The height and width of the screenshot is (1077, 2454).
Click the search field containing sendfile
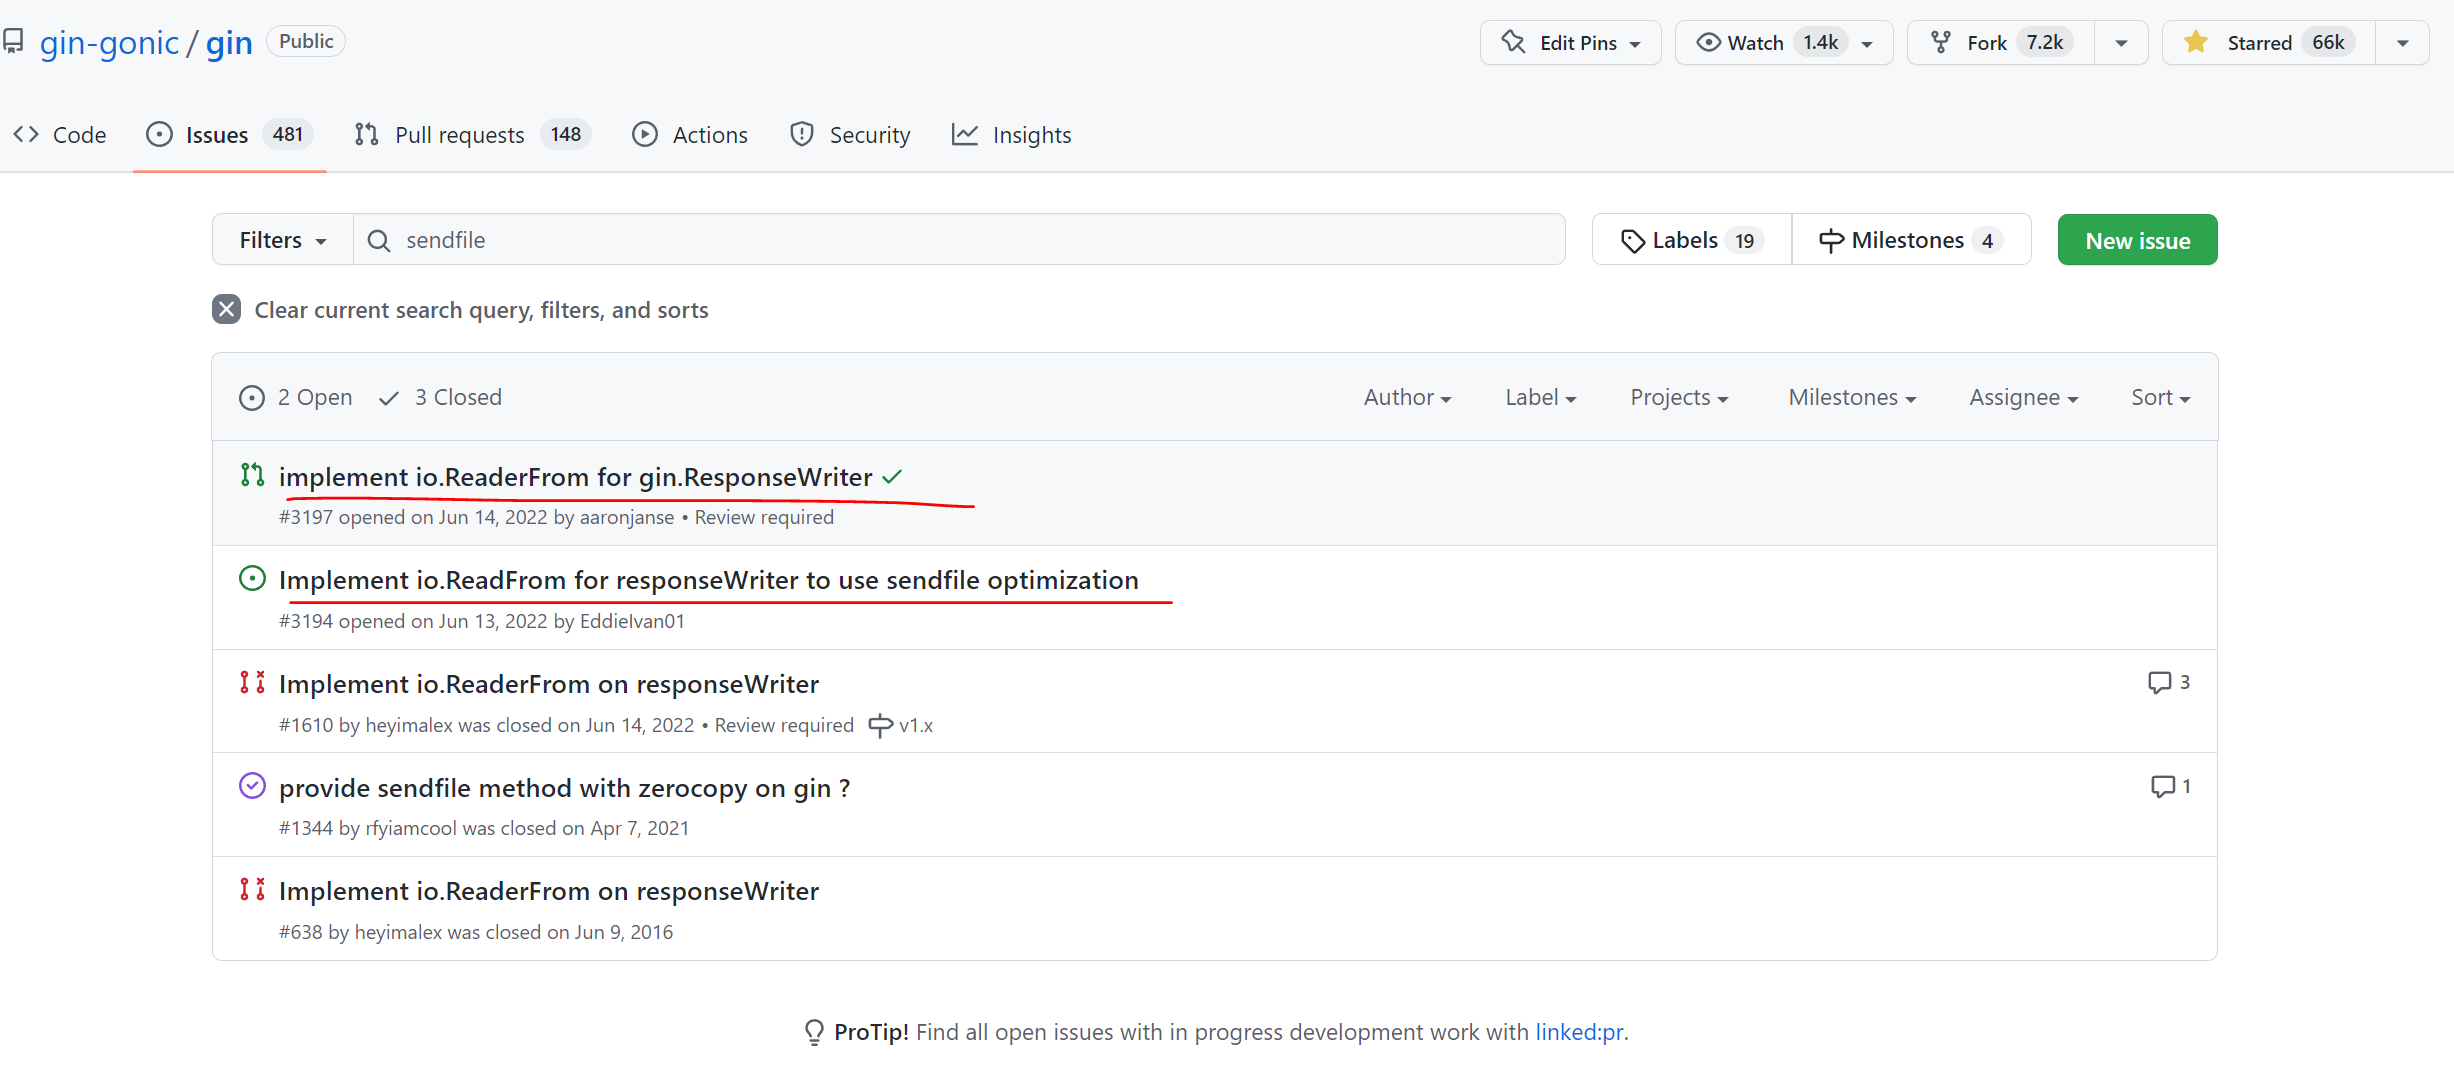point(959,240)
